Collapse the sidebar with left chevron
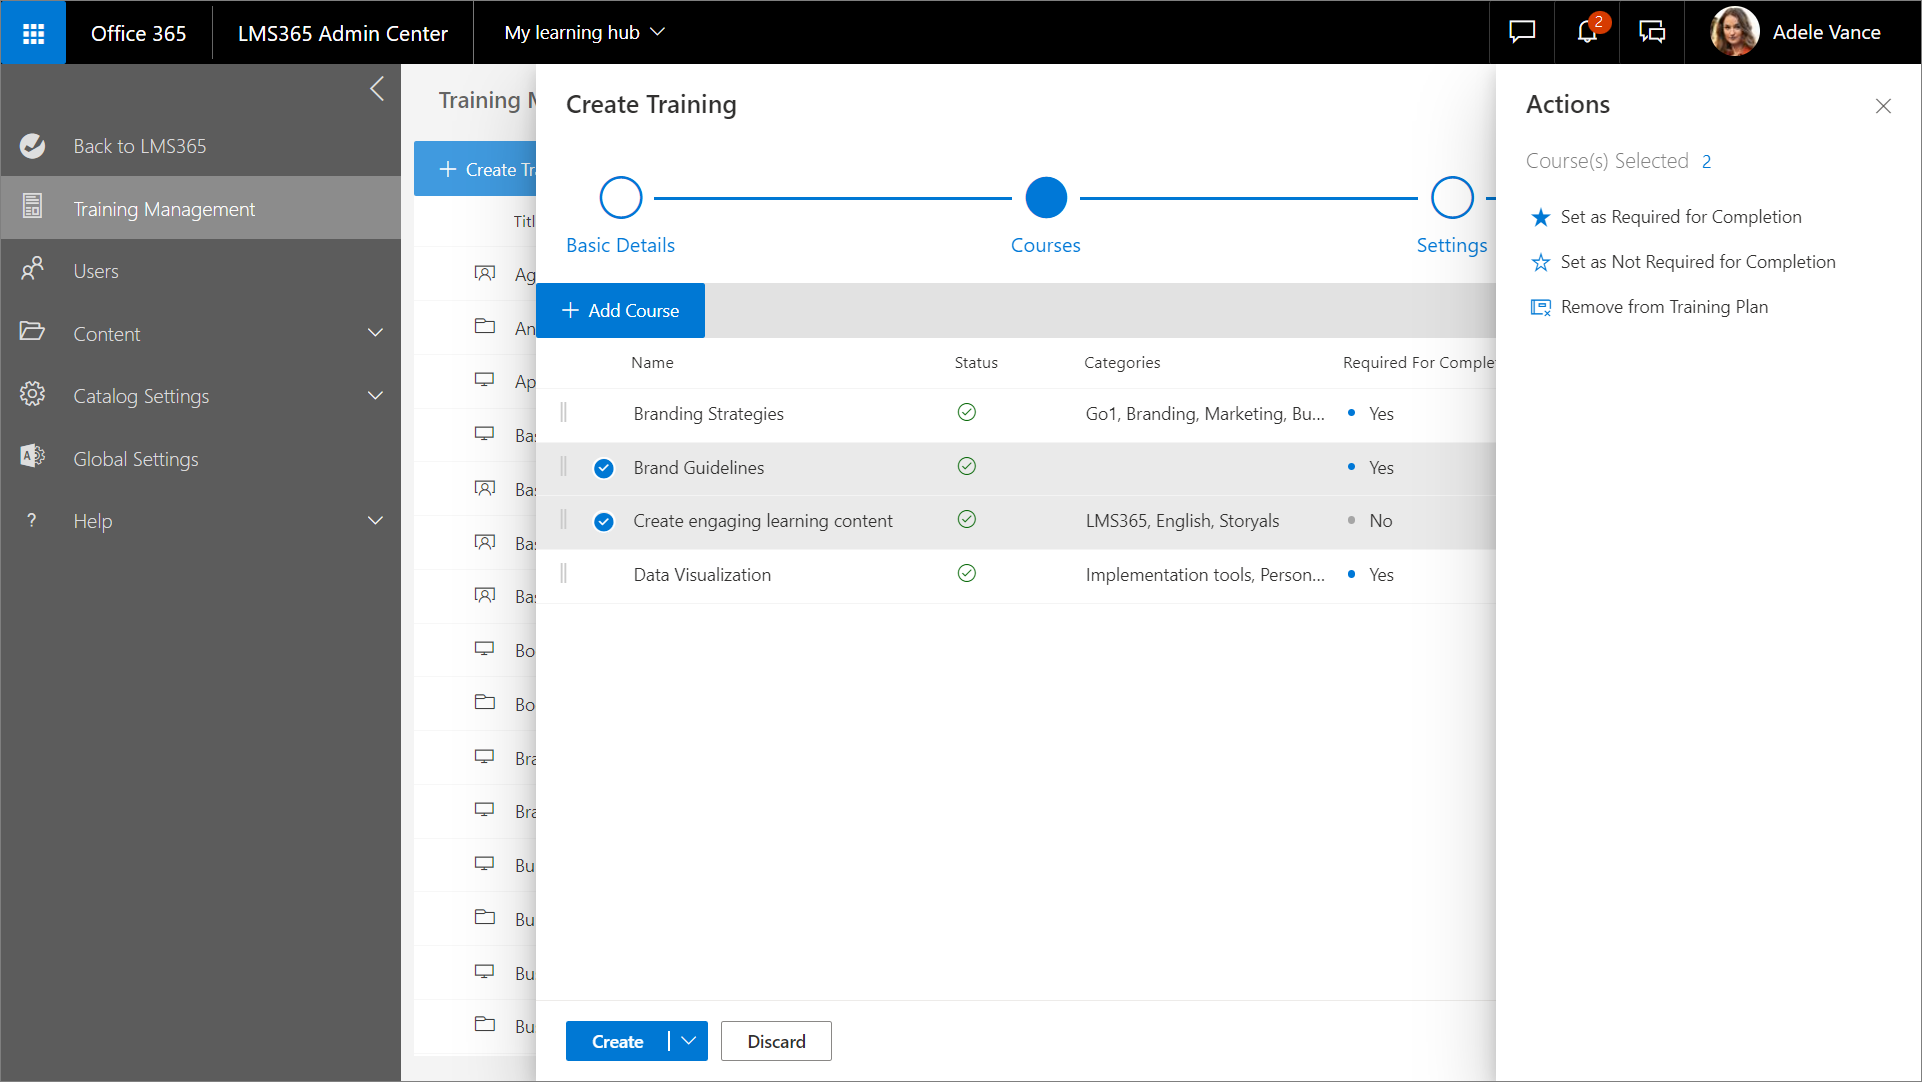 click(377, 89)
